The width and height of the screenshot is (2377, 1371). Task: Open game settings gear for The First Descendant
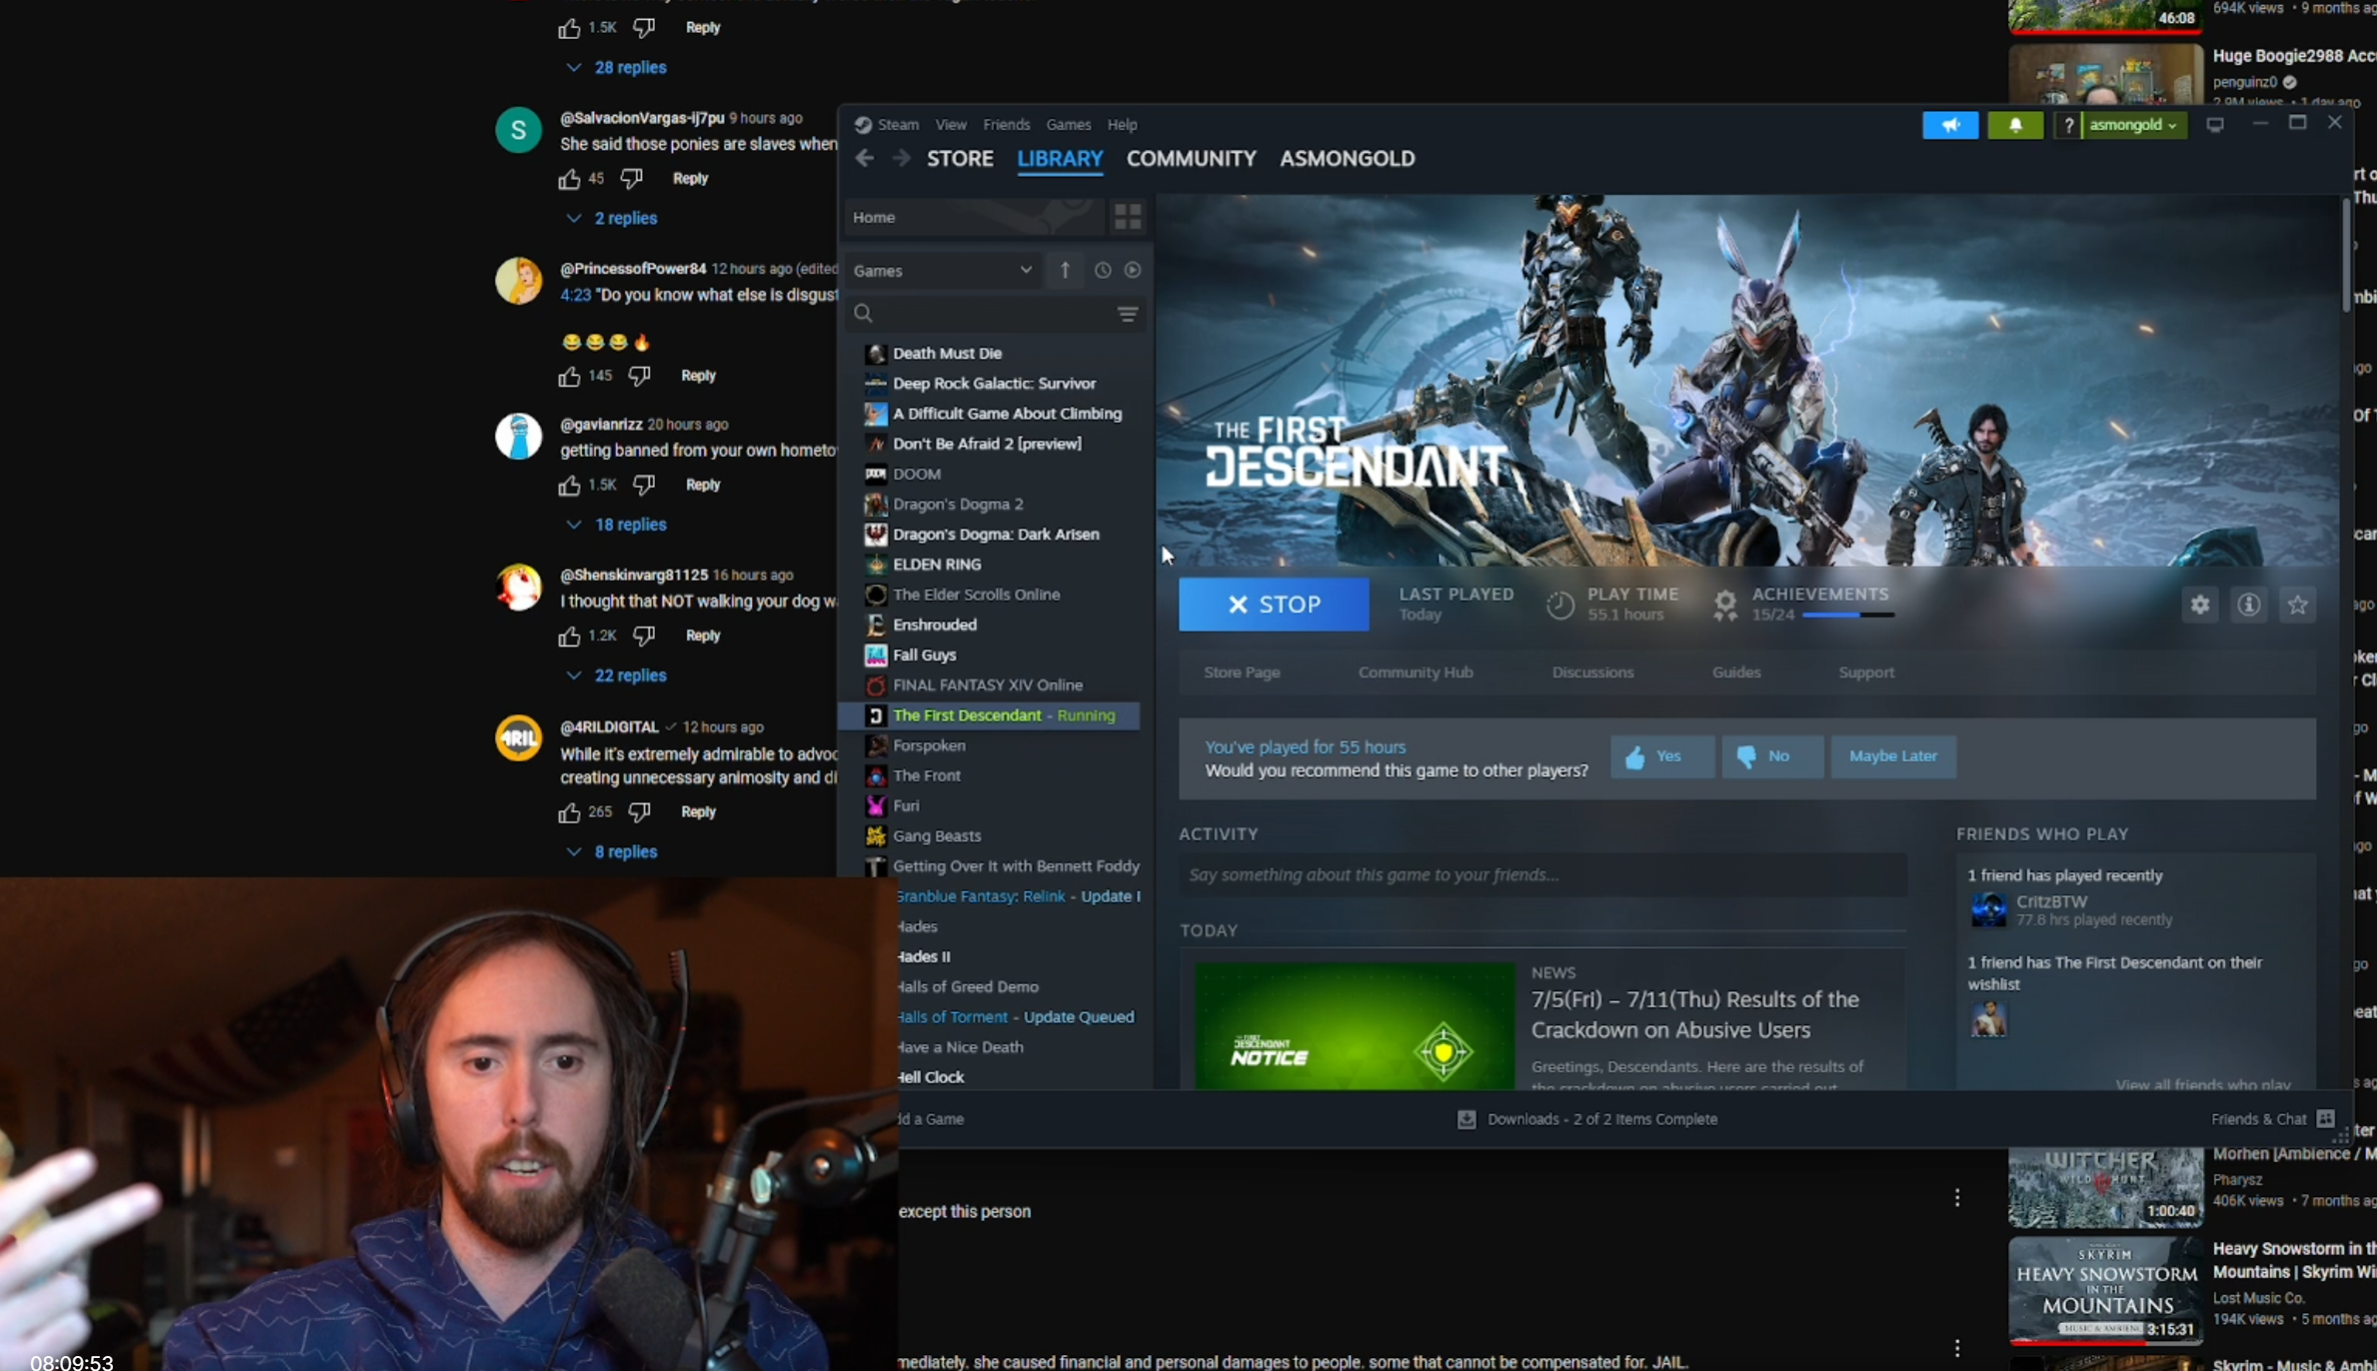click(x=2200, y=605)
